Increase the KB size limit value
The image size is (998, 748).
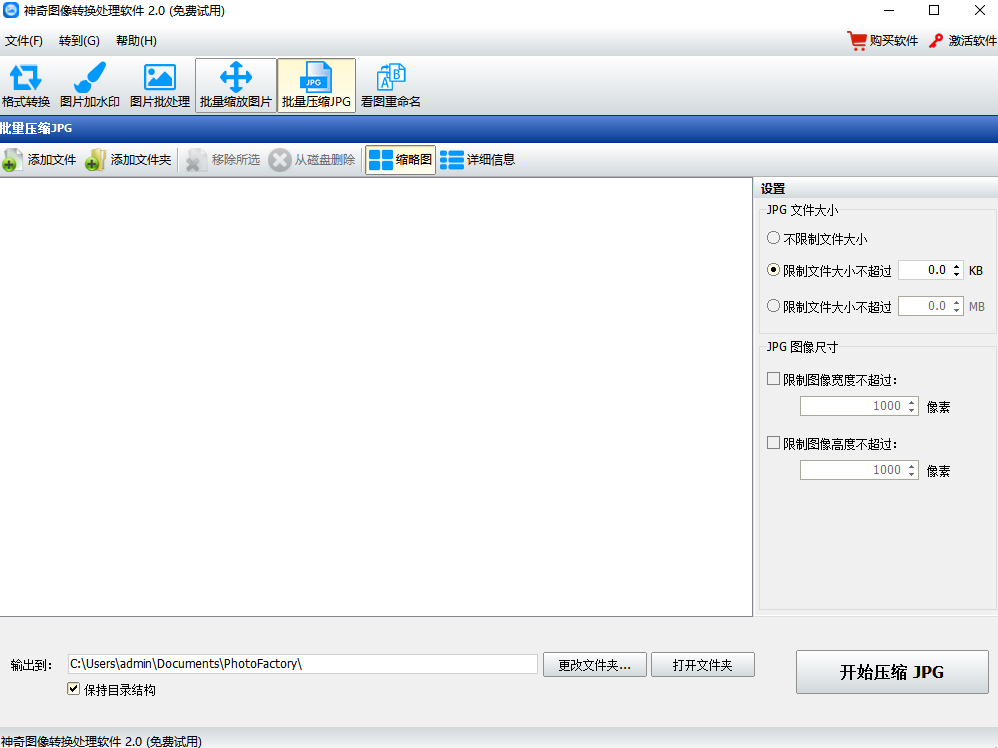(x=956, y=266)
